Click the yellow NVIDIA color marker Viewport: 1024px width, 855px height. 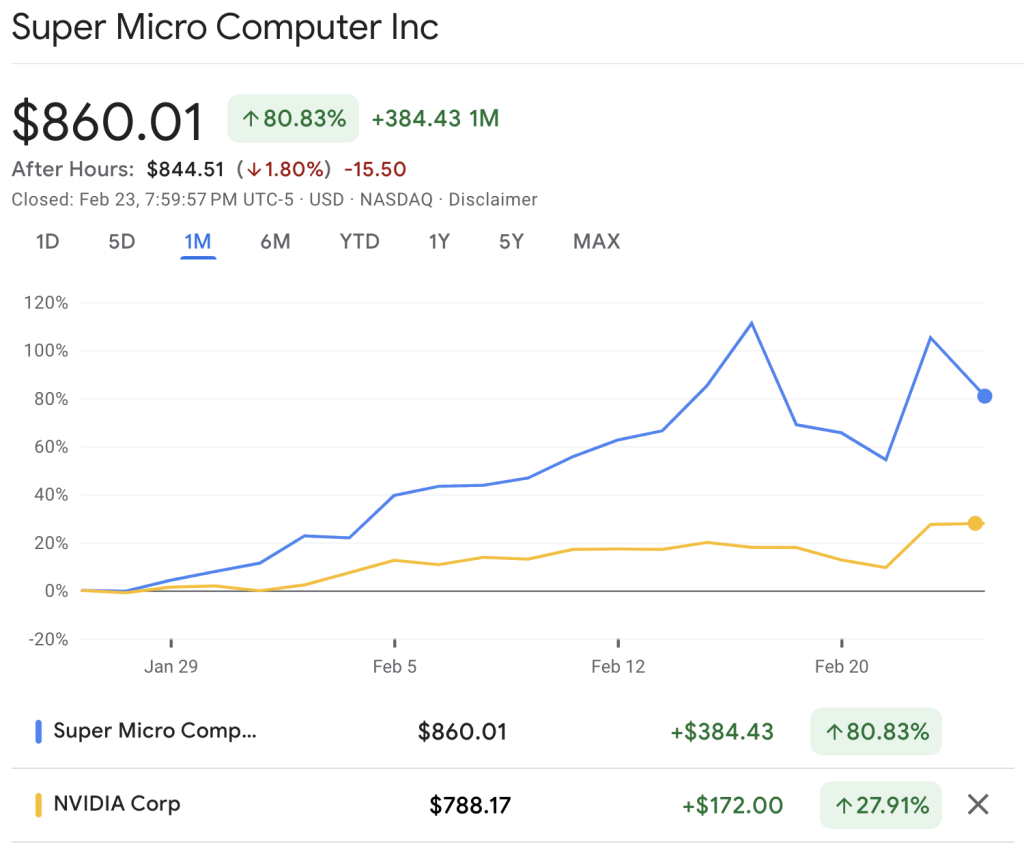(x=38, y=804)
